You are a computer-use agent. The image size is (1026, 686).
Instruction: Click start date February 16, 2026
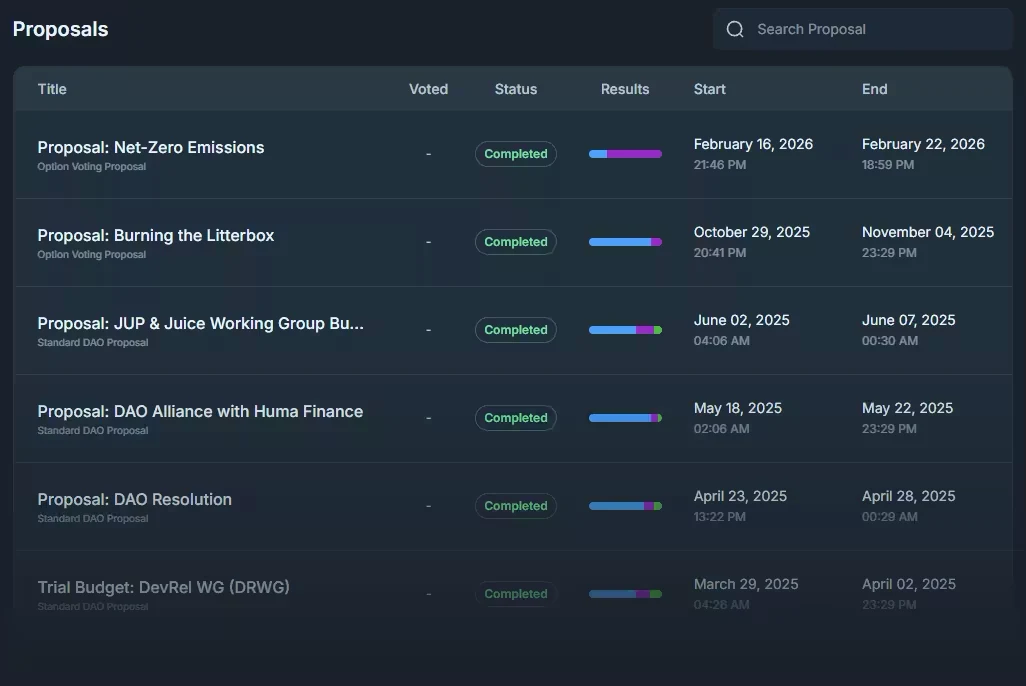pyautogui.click(x=753, y=144)
